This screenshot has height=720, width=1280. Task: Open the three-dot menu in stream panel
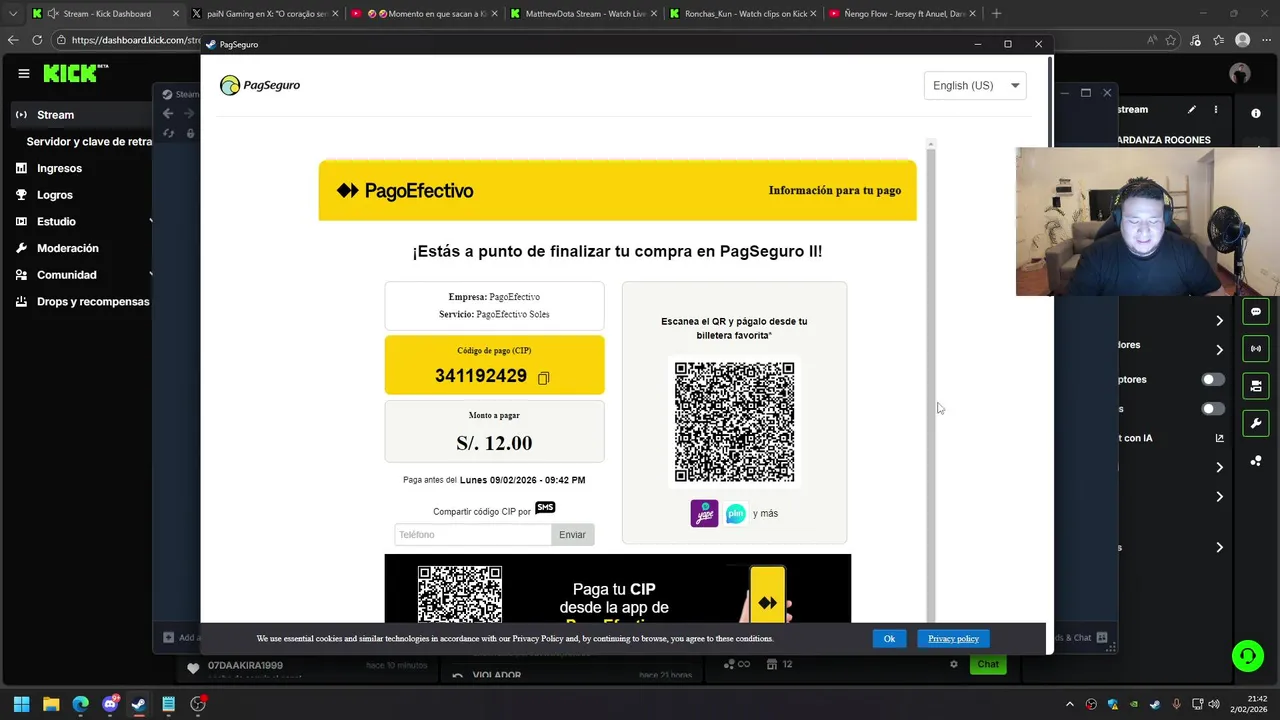tap(1216, 109)
